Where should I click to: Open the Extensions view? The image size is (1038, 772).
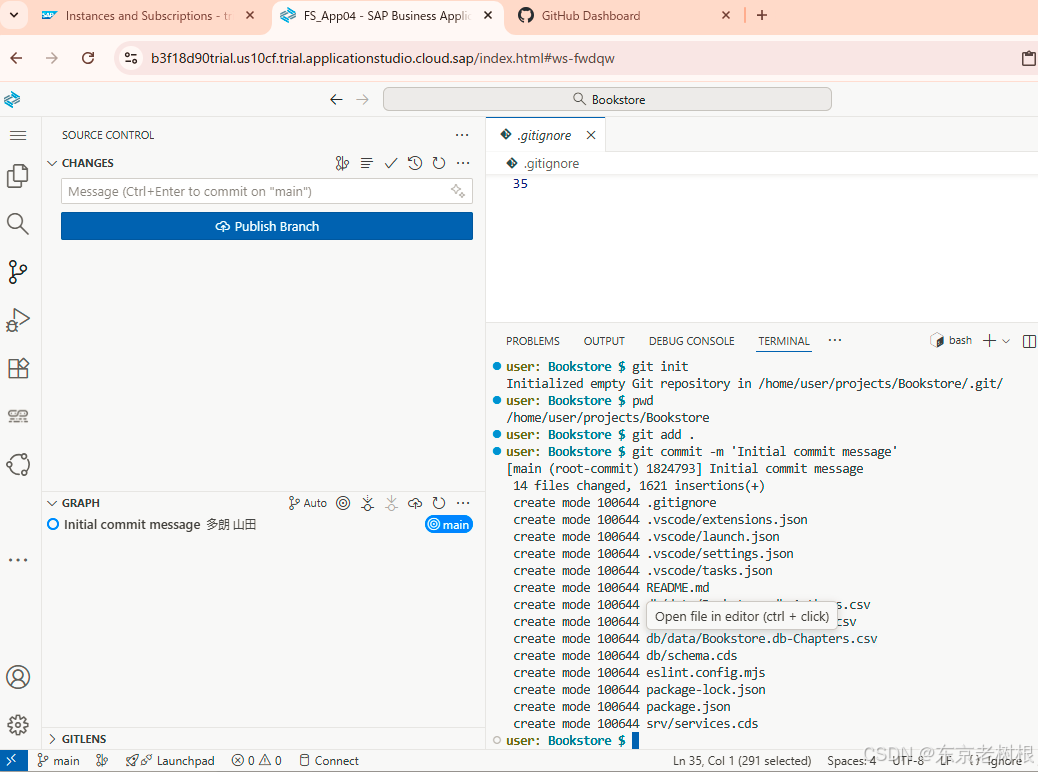pos(18,368)
